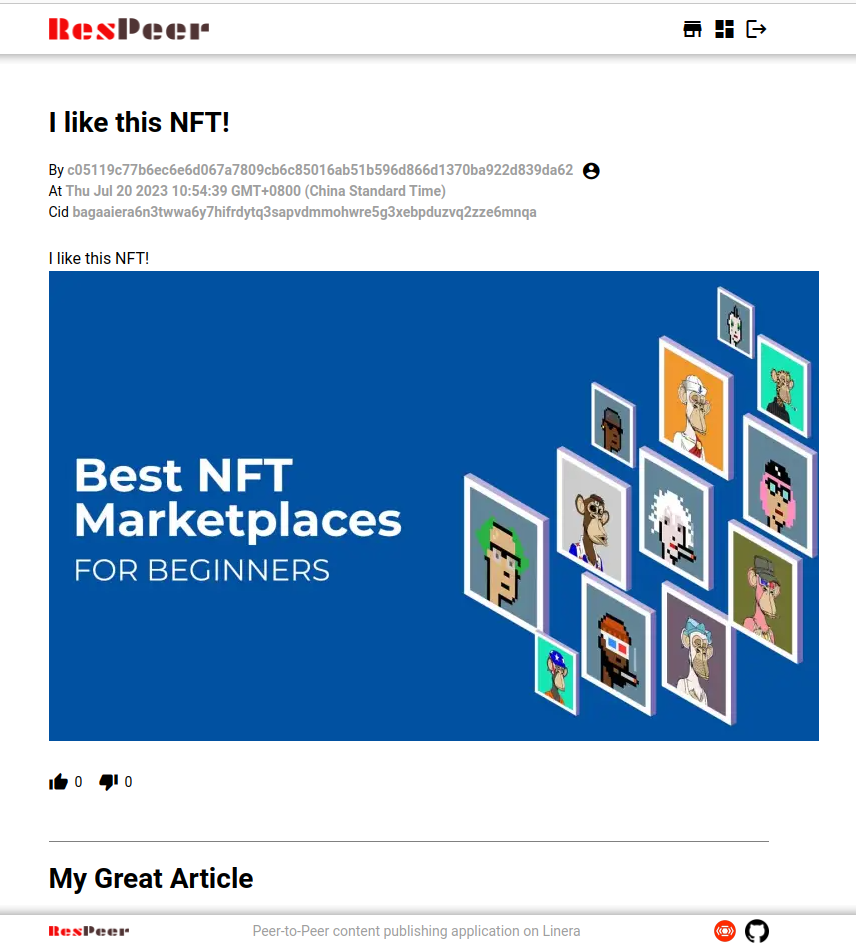The height and width of the screenshot is (947, 856).
Task: Dislike the article with thumbs down
Action: tap(109, 782)
